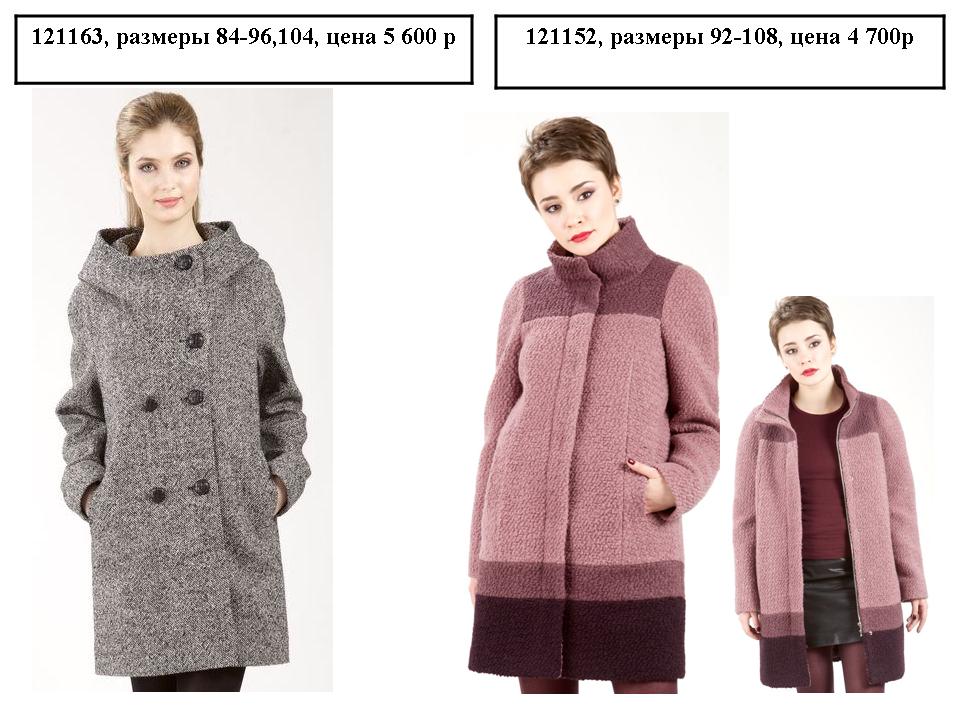Select the large pink coat photo
960x720 pixels.
[597, 403]
